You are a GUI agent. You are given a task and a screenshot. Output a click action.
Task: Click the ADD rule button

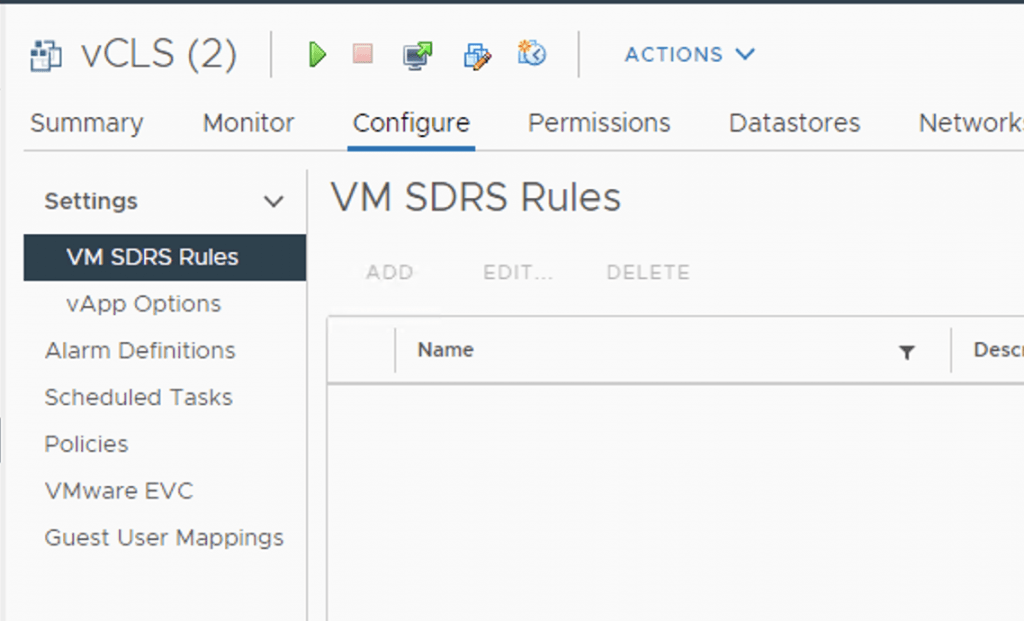click(389, 272)
